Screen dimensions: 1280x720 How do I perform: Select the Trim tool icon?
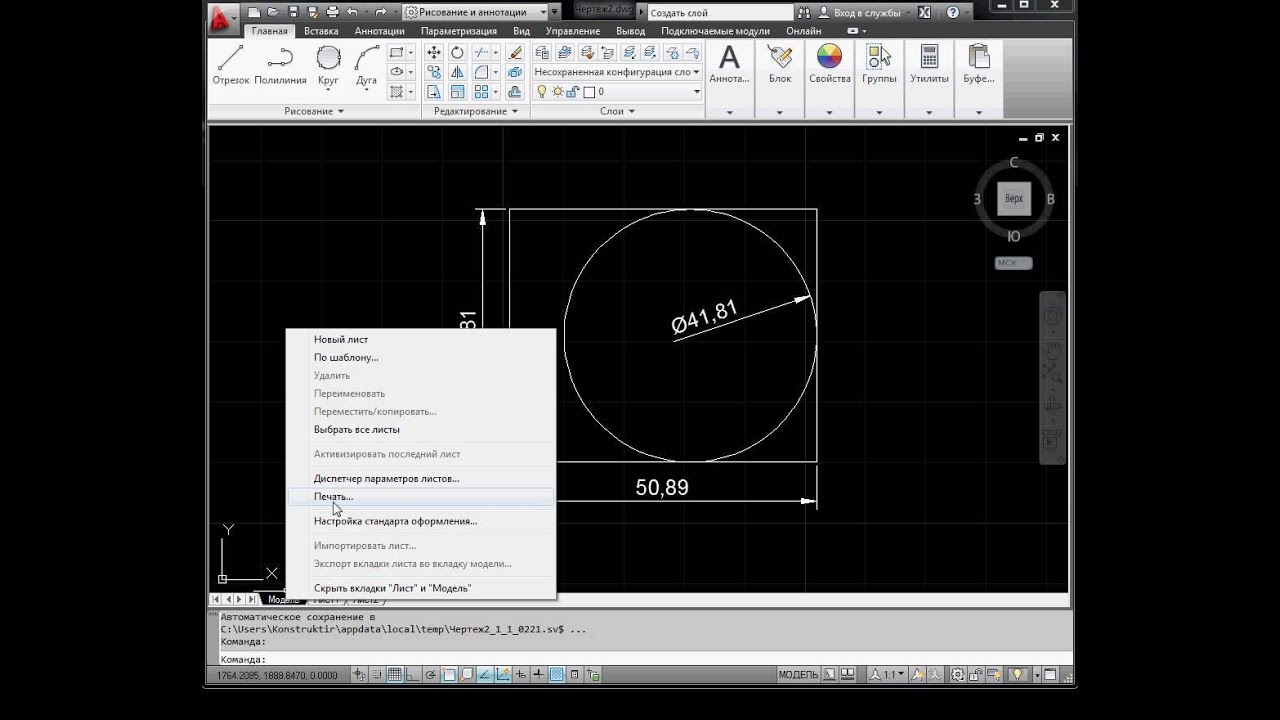click(481, 53)
